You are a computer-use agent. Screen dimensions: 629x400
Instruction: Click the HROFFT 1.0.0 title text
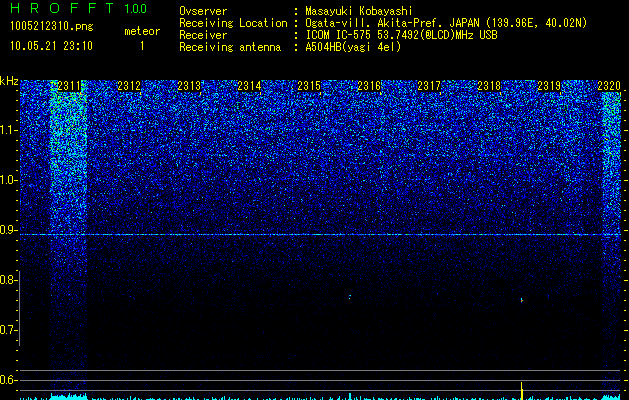click(78, 8)
